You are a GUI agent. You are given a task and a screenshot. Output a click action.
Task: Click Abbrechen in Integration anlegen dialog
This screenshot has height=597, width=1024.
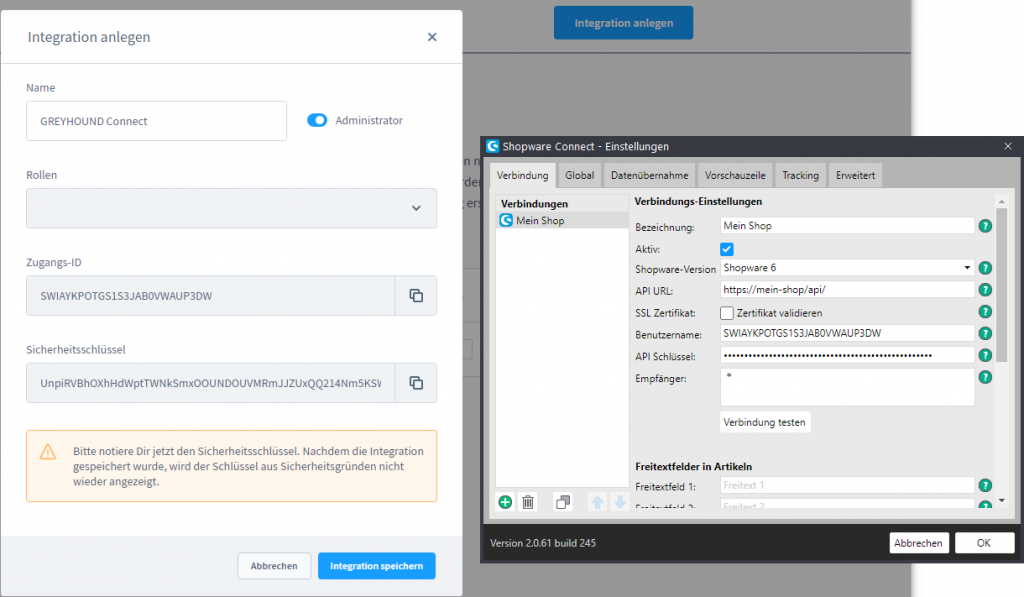[274, 566]
